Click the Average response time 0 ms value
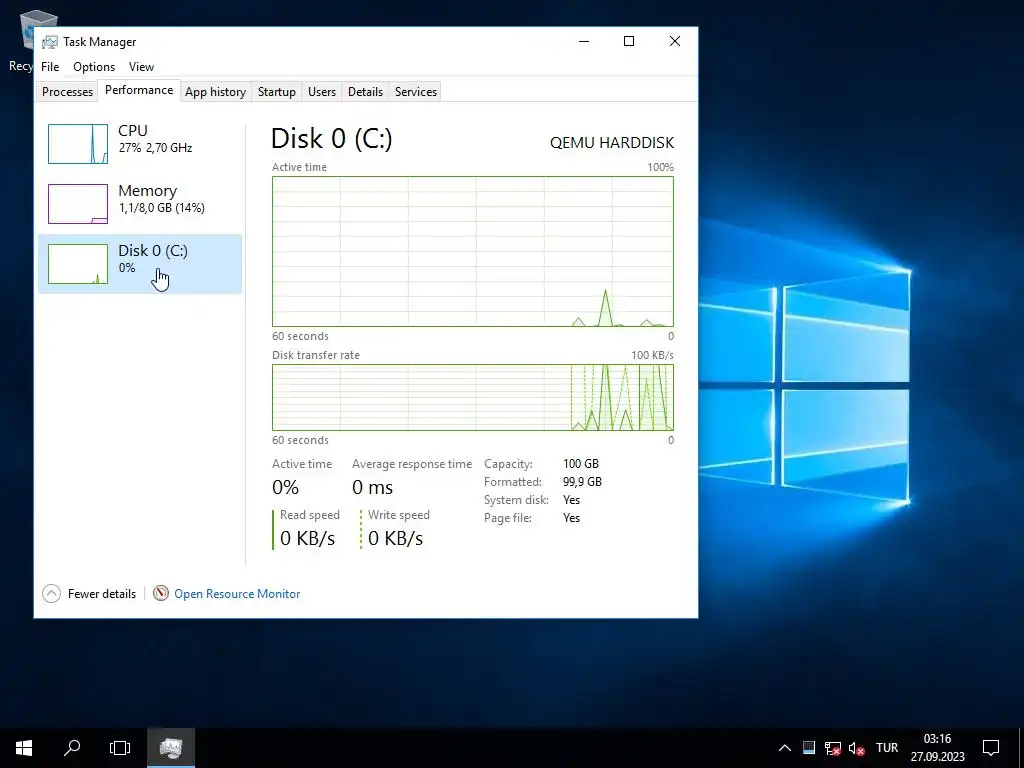This screenshot has width=1024, height=768. tap(373, 487)
